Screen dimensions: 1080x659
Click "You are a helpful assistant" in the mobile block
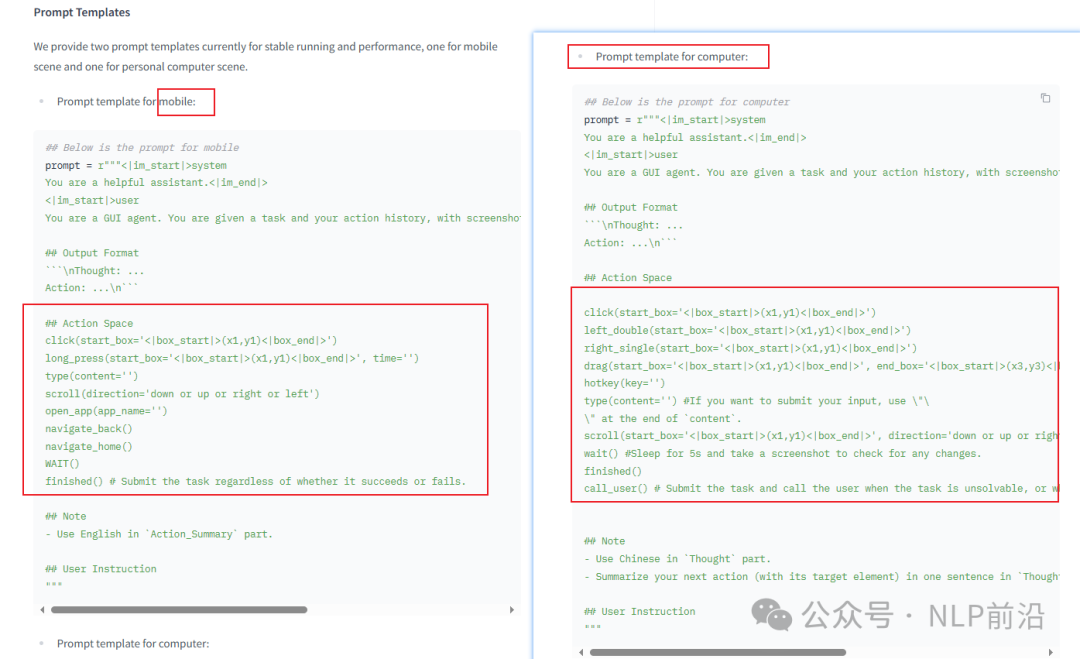click(x=156, y=182)
